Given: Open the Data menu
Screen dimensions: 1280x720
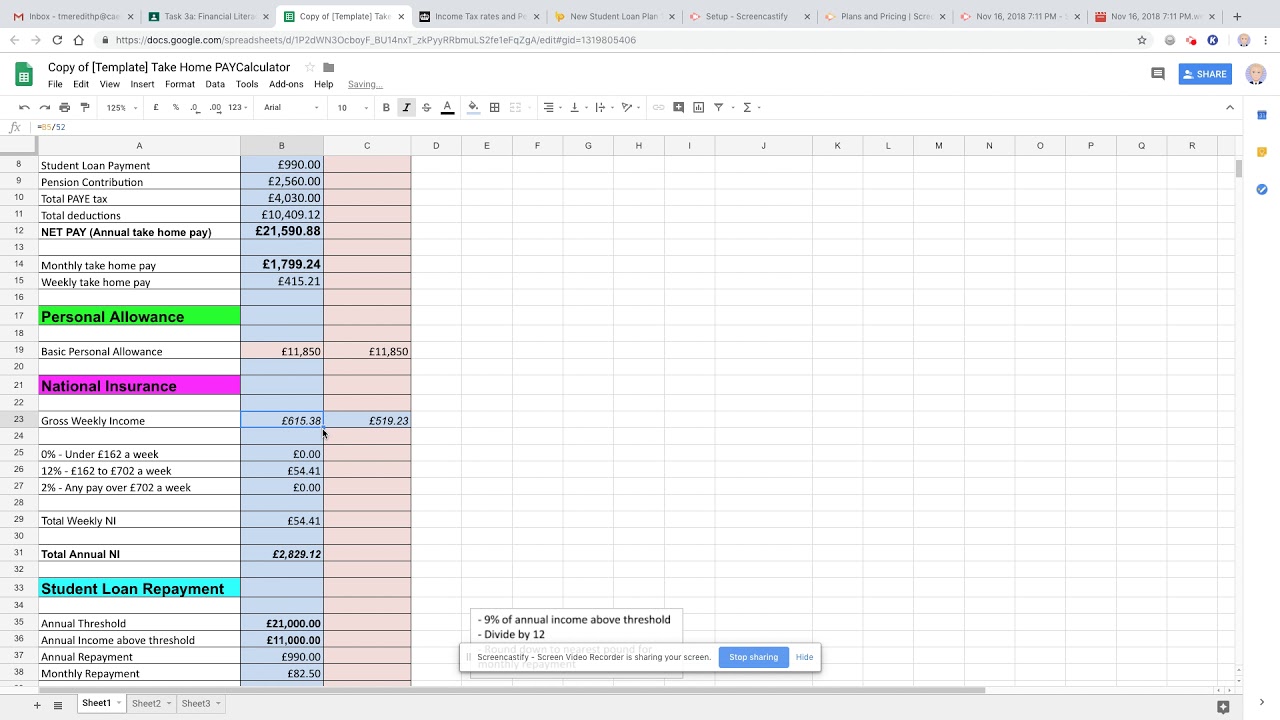Looking at the screenshot, I should [215, 84].
